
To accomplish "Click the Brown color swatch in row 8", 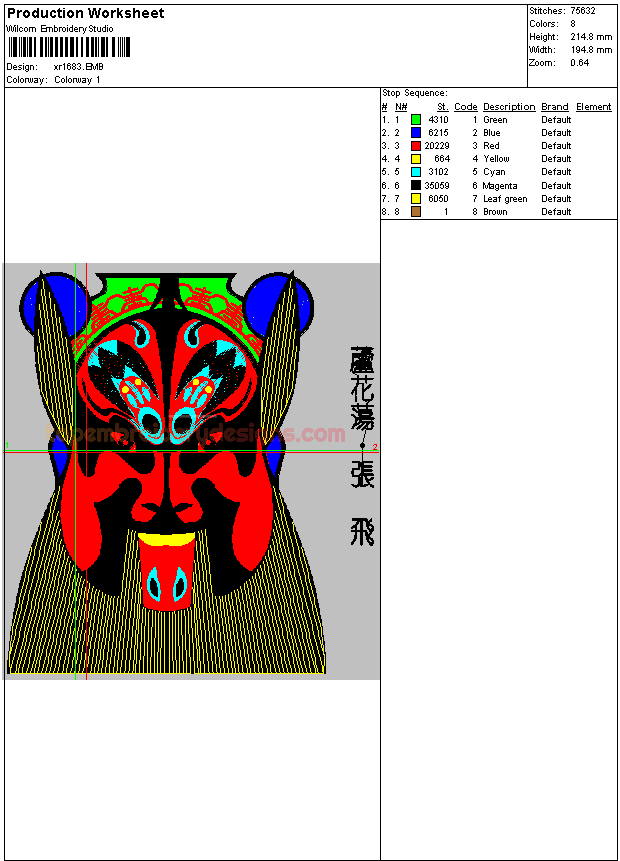I will 416,211.
